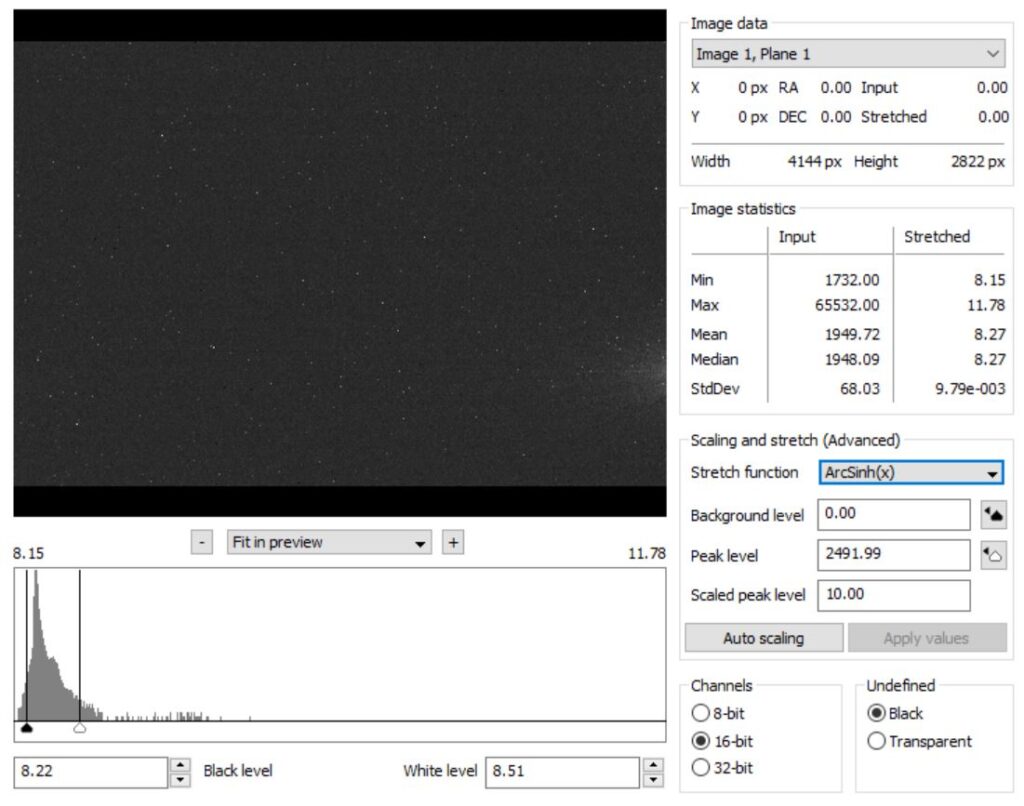Click the Input Median value 1948.09
This screenshot has height=806, width=1024.
852,359
